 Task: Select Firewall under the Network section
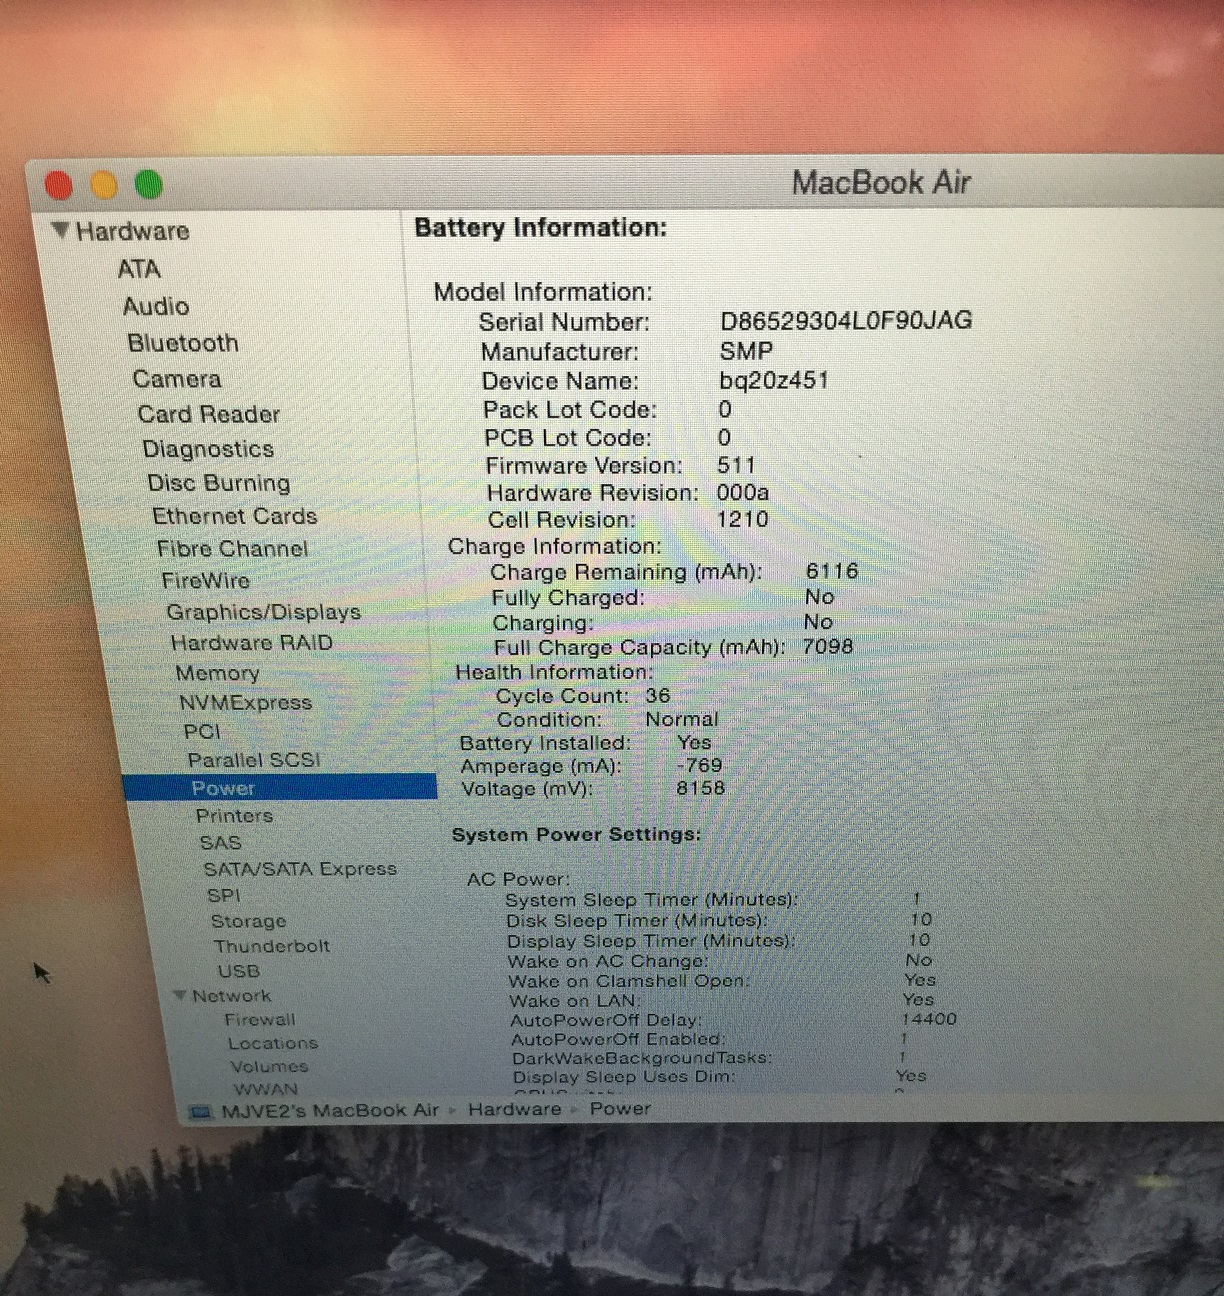click(259, 1019)
